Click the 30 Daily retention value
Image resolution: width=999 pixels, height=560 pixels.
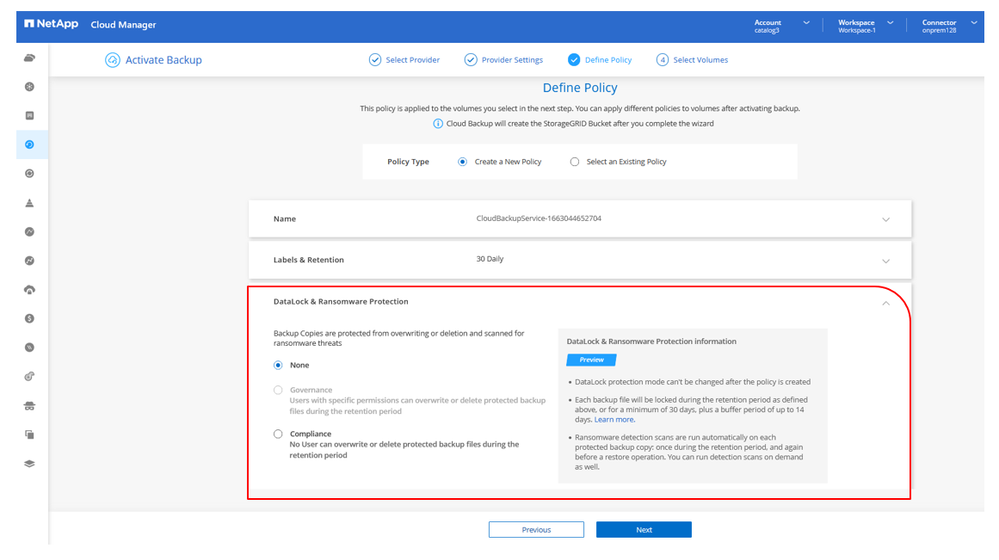(489, 259)
